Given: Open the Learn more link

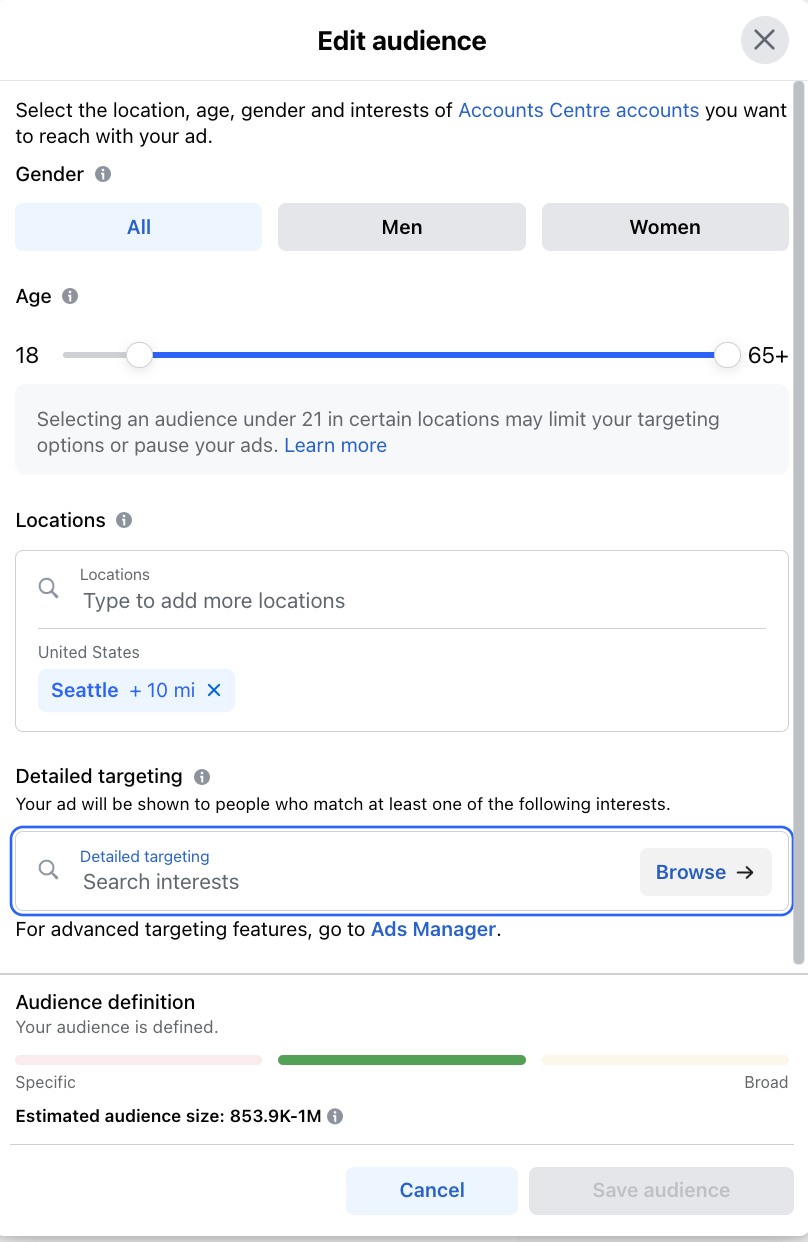Looking at the screenshot, I should tap(335, 445).
